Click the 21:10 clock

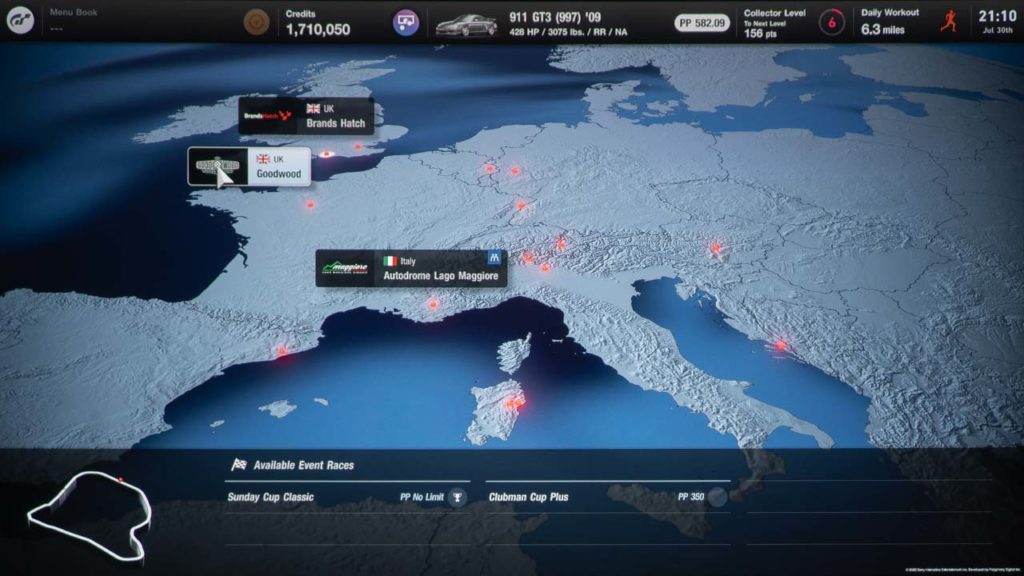coord(997,16)
